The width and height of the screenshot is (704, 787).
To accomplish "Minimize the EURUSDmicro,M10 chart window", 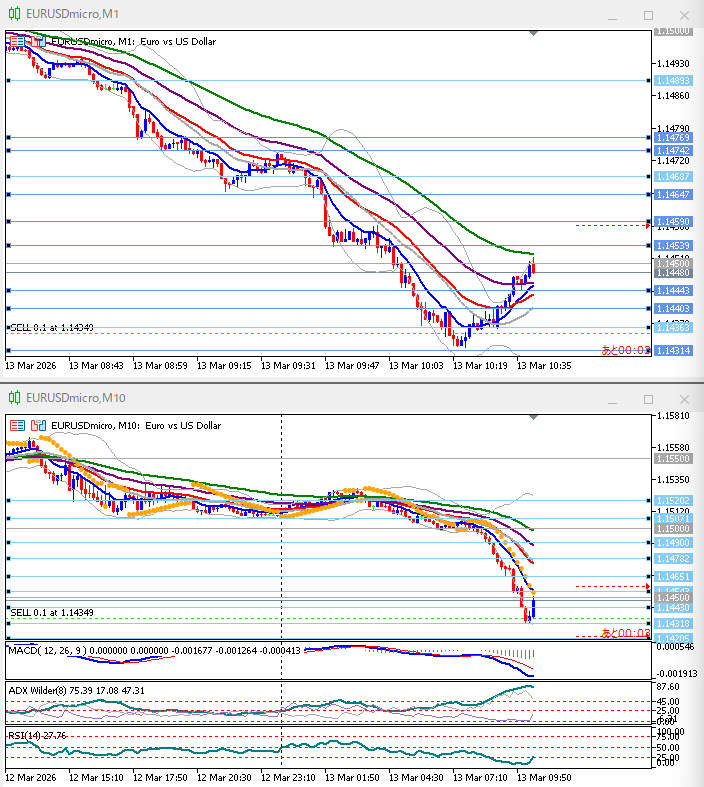I will pyautogui.click(x=612, y=399).
